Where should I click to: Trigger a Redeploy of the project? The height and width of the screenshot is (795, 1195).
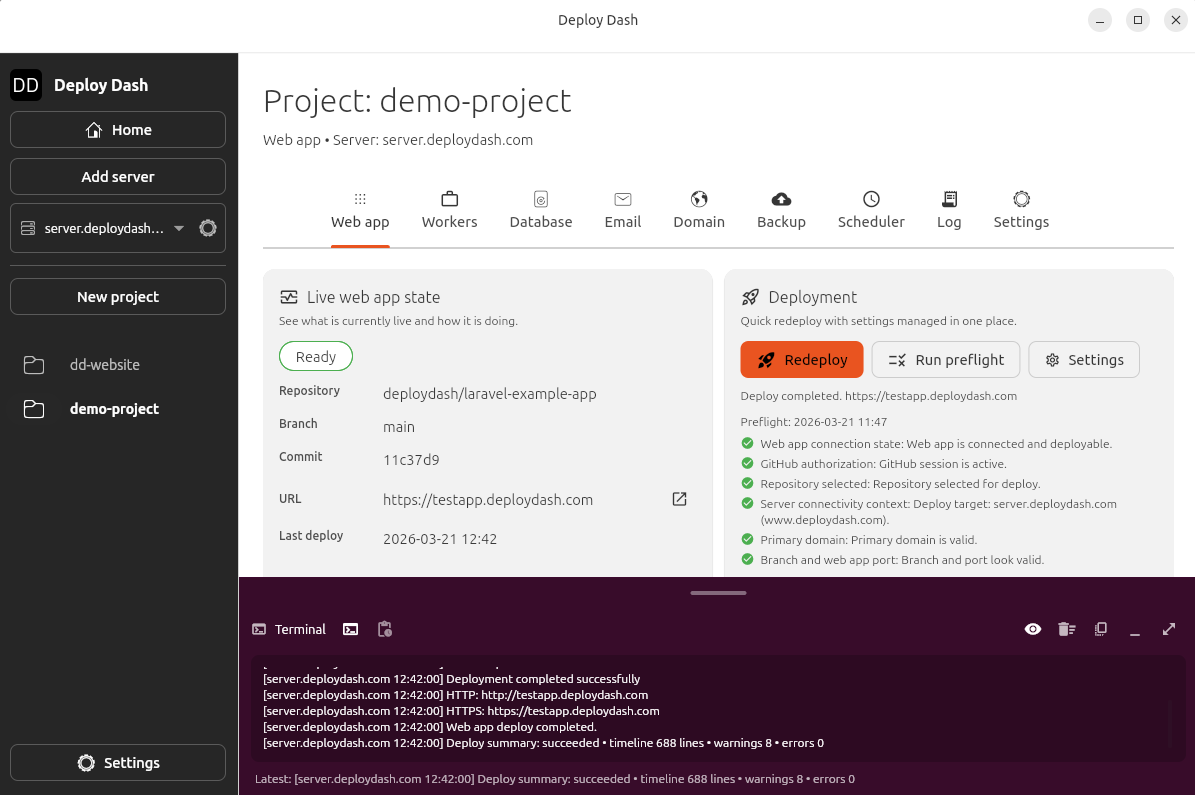pos(801,359)
